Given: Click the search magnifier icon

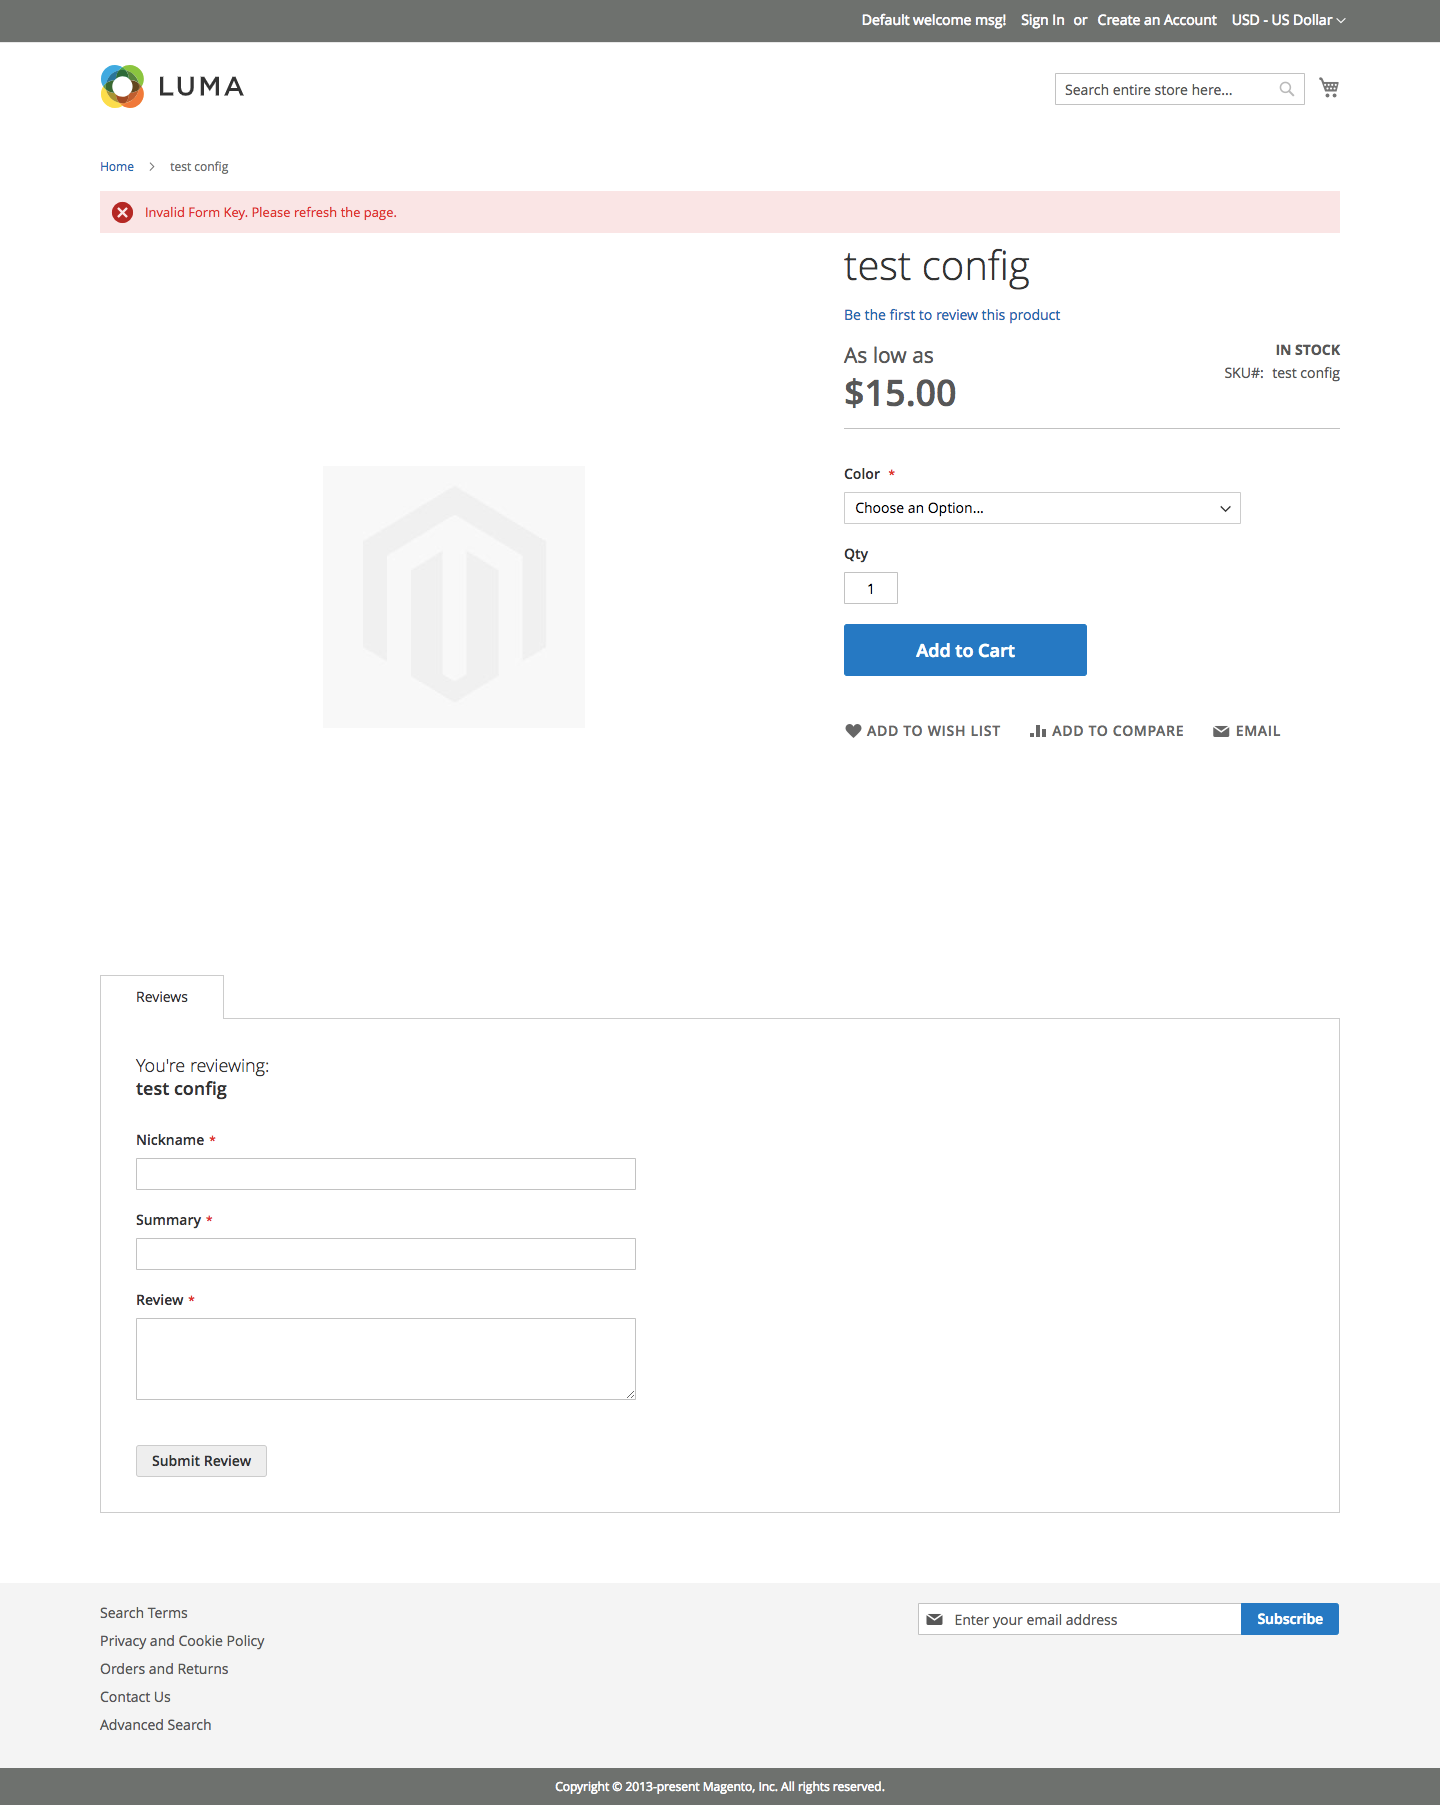Looking at the screenshot, I should [x=1286, y=88].
